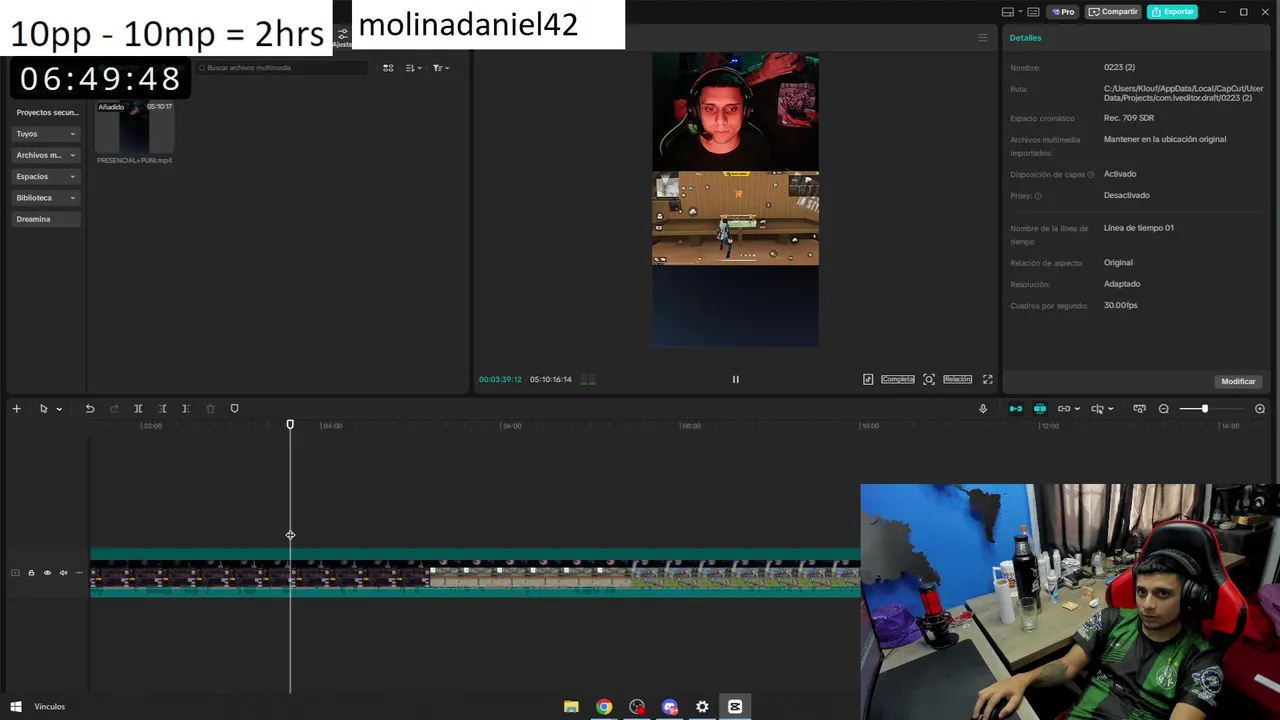Undo the last edit
This screenshot has width=1280, height=720.
tap(89, 408)
